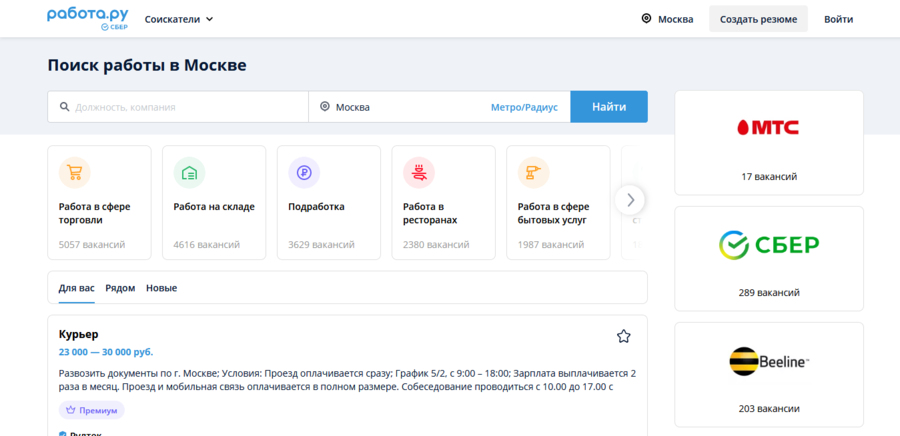Click the location icon in city field
The height and width of the screenshot is (436, 900).
(x=325, y=107)
